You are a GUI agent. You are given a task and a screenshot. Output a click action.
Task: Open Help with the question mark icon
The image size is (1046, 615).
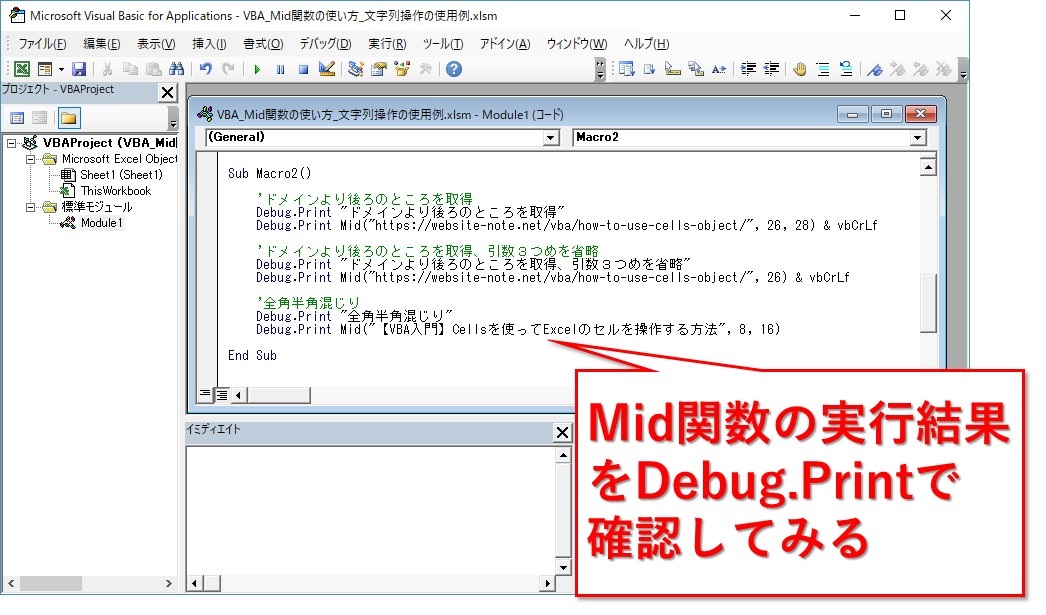454,69
